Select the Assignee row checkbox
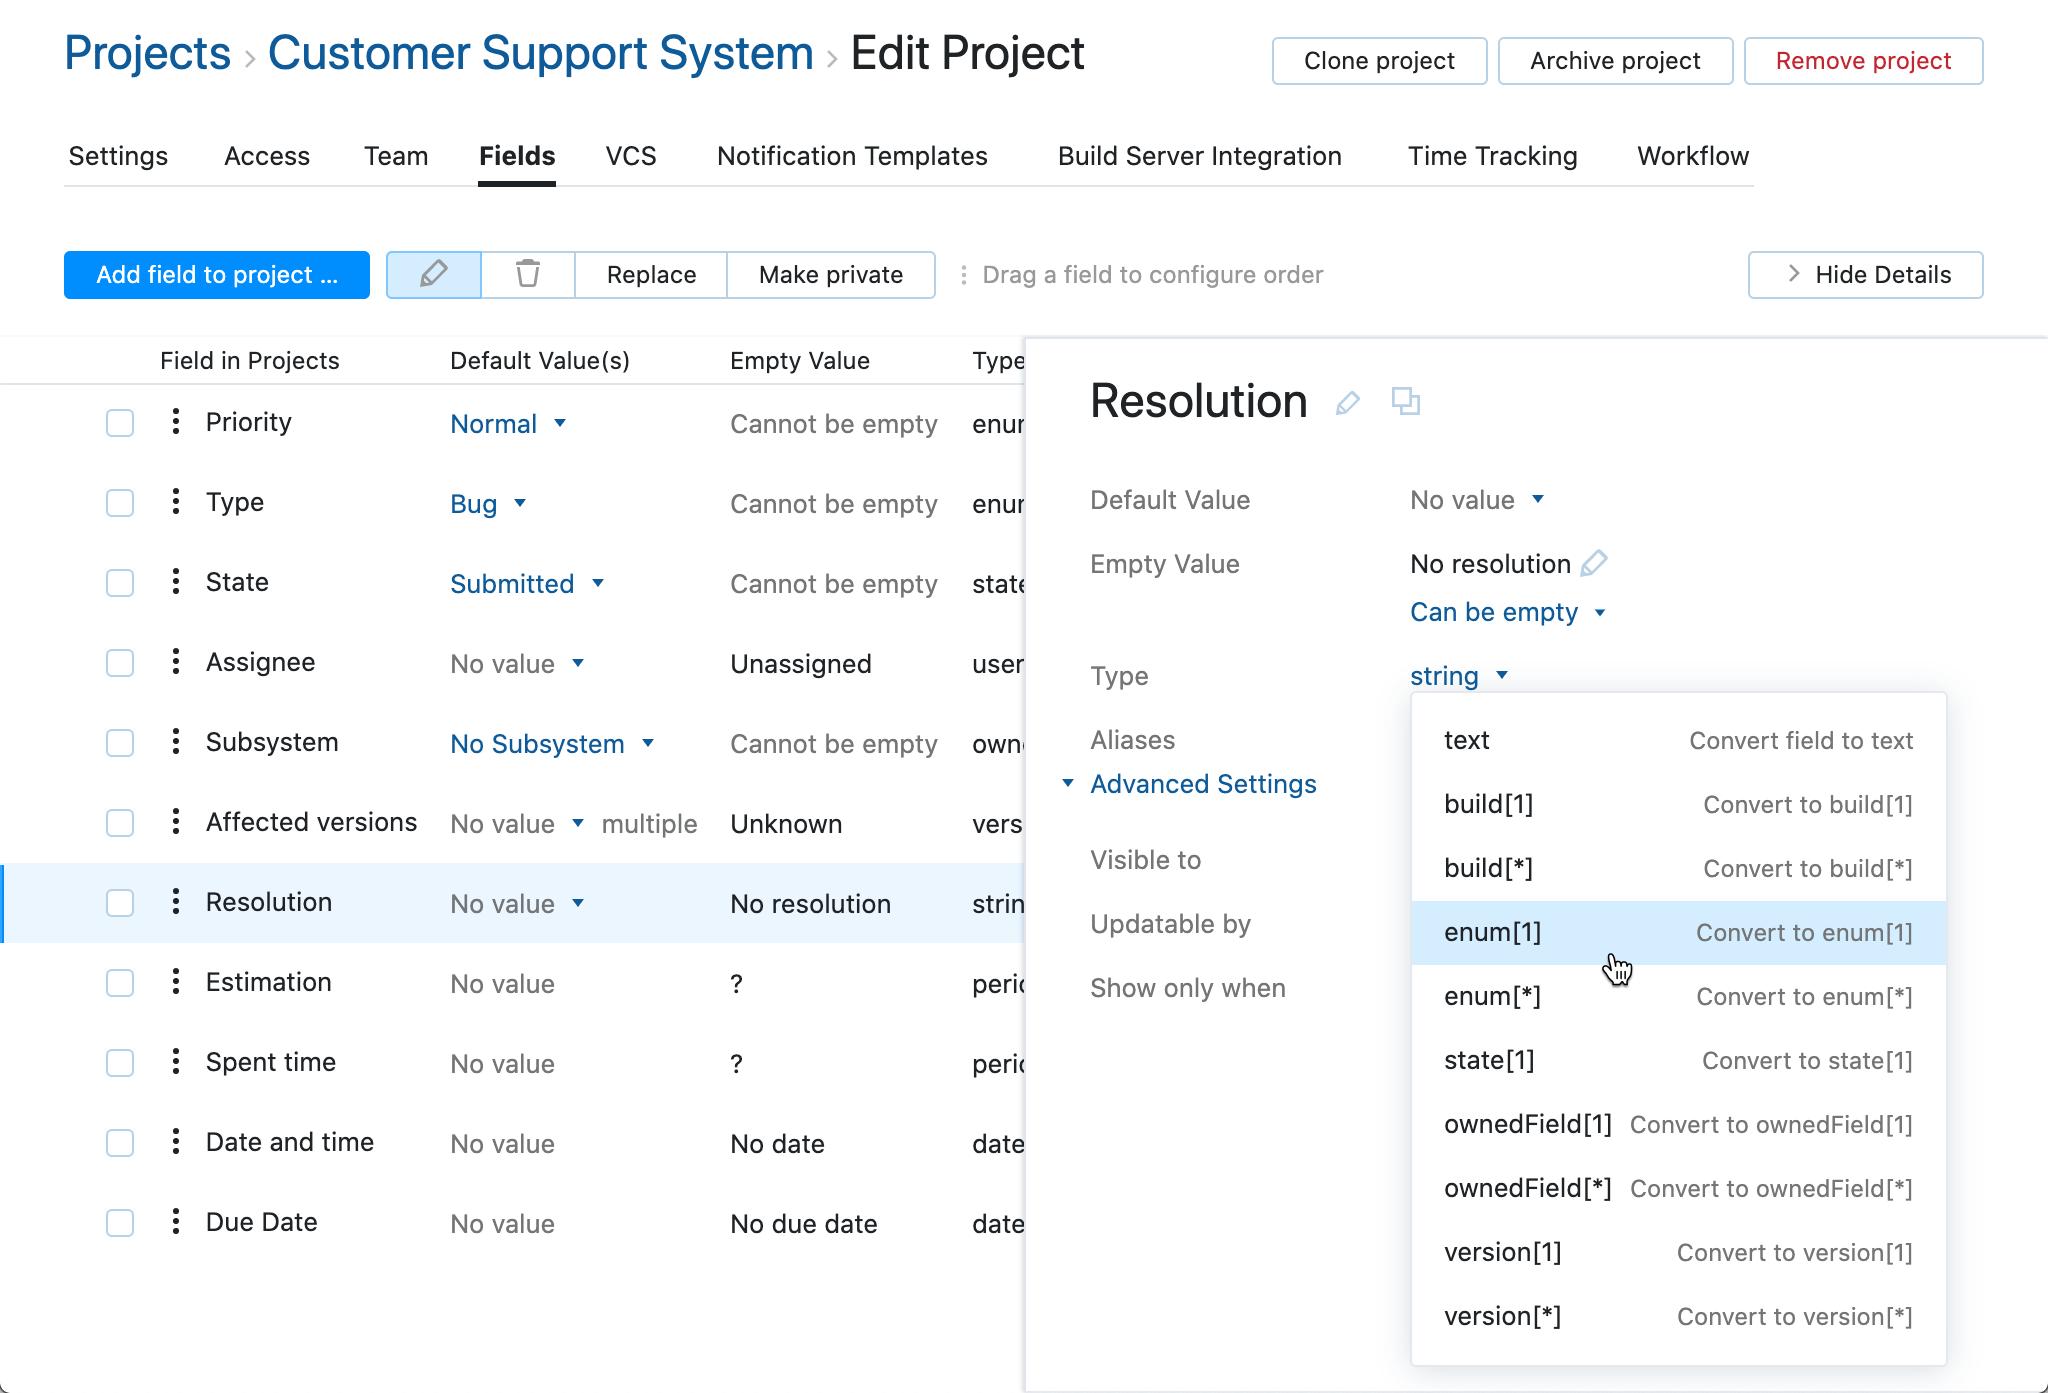Image resolution: width=2048 pixels, height=1393 pixels. (119, 662)
